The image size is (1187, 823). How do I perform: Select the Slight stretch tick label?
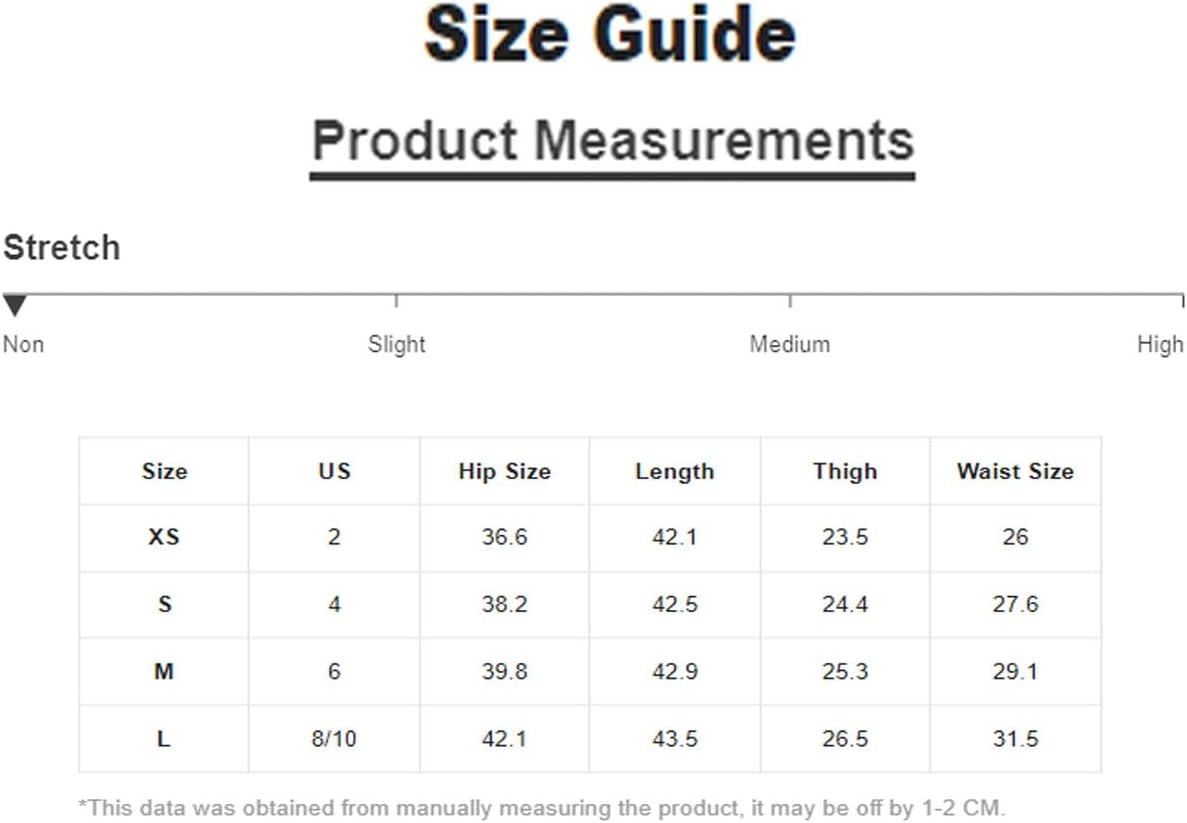pyautogui.click(x=397, y=344)
